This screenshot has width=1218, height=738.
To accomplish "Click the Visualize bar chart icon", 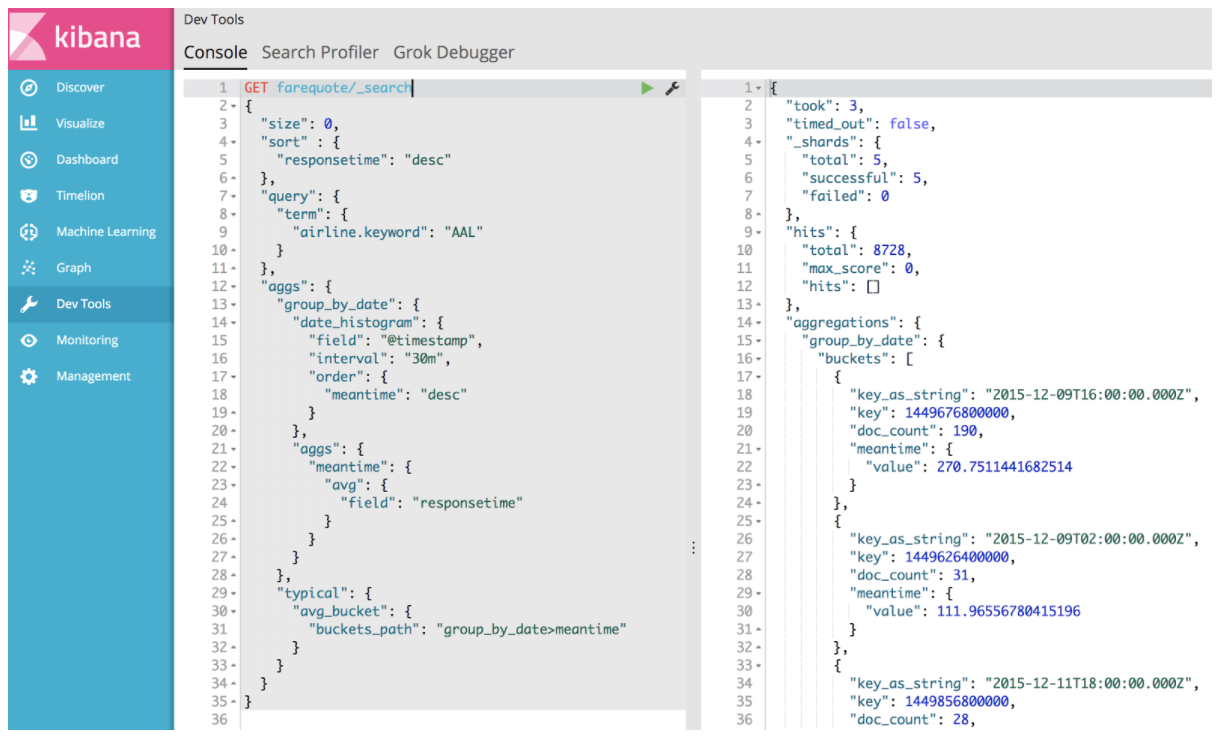I will 29,124.
